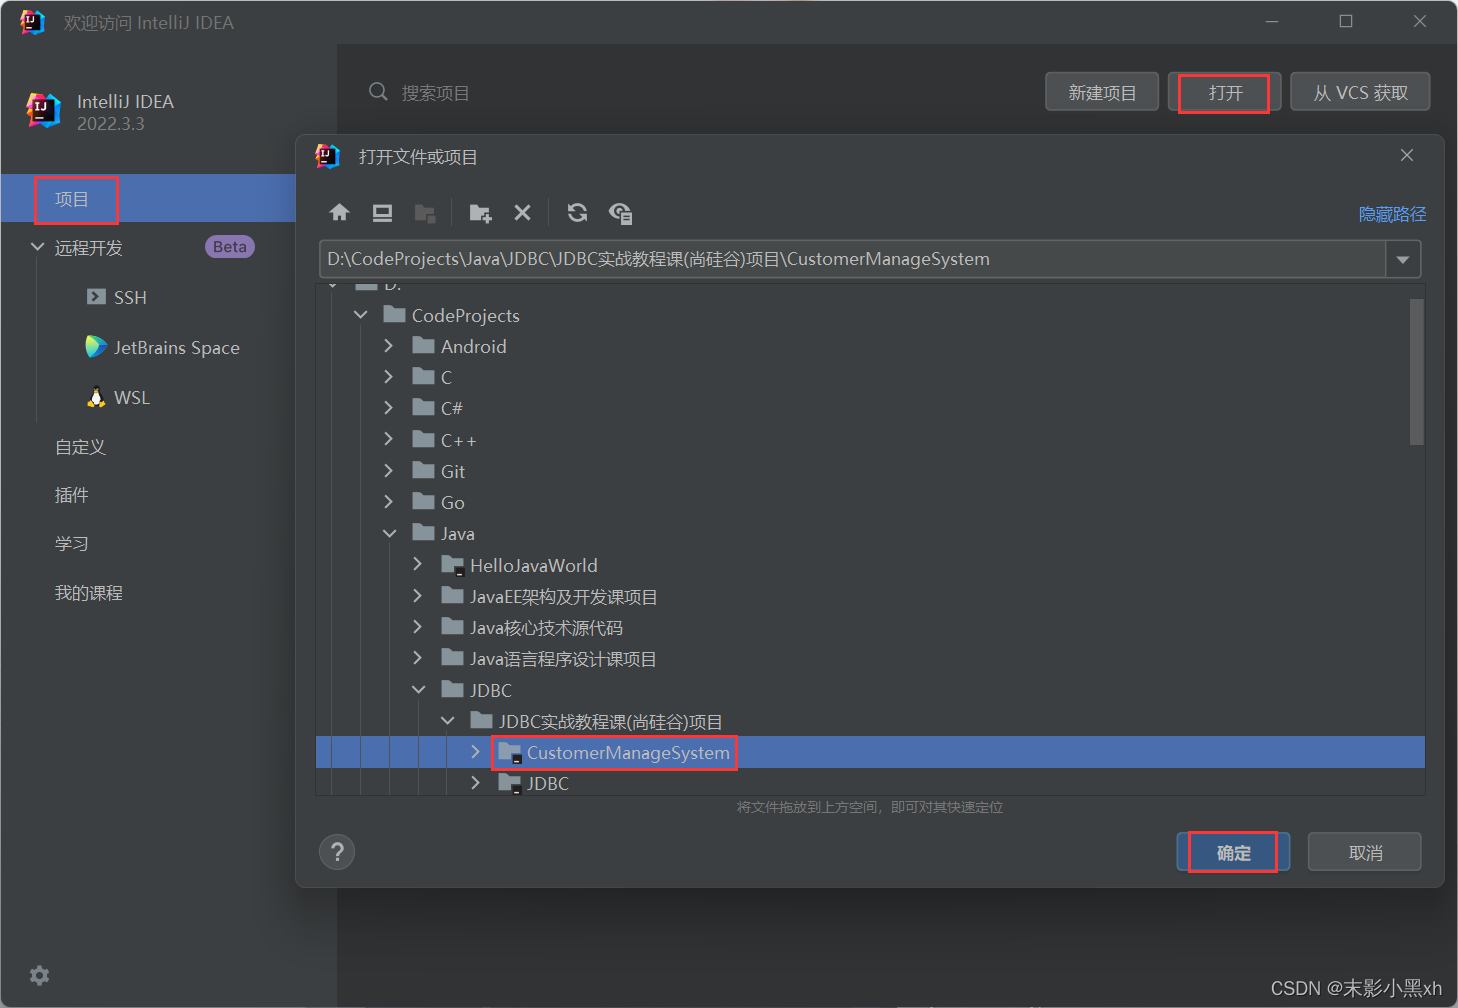The width and height of the screenshot is (1458, 1008).
Task: Open the path history dropdown arrow
Action: point(1403,259)
